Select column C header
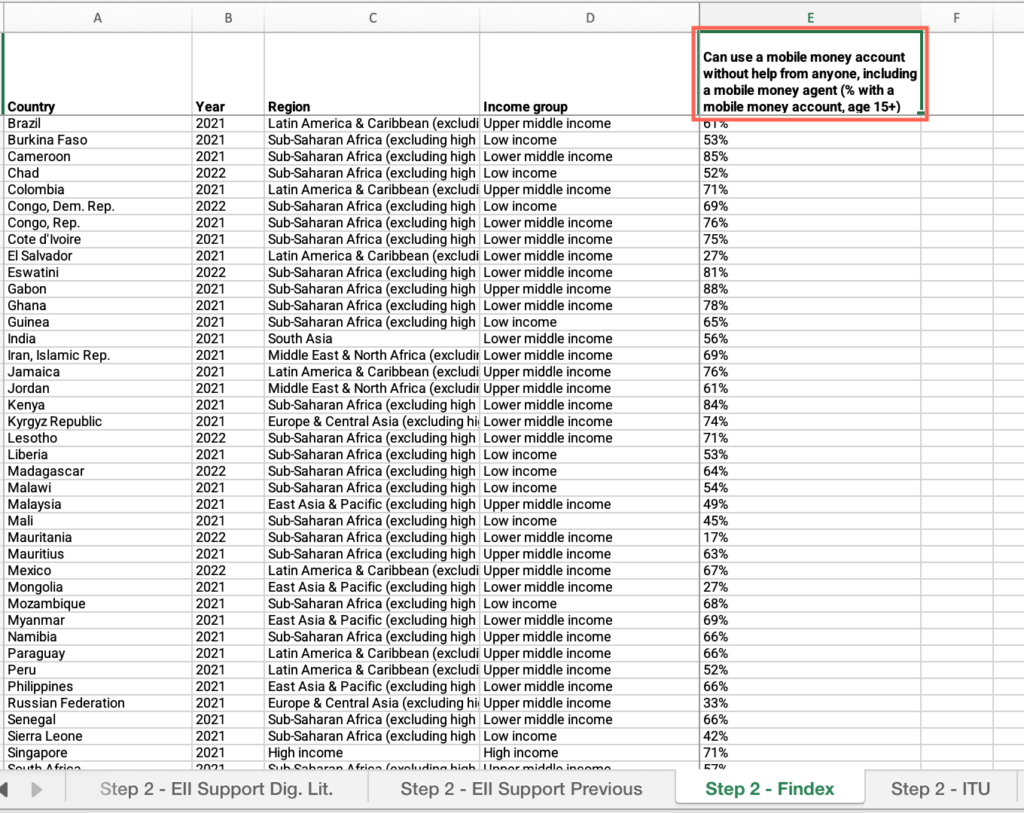The image size is (1024, 813). (x=372, y=18)
